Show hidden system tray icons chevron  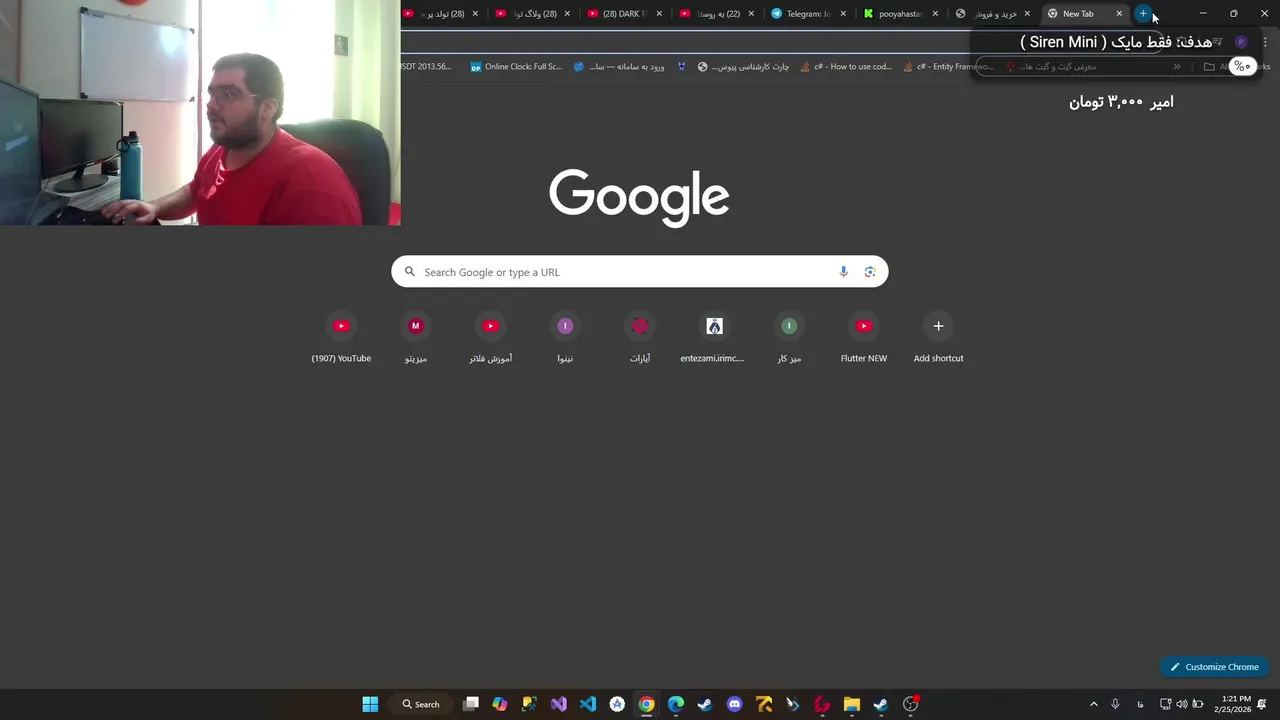1093,704
